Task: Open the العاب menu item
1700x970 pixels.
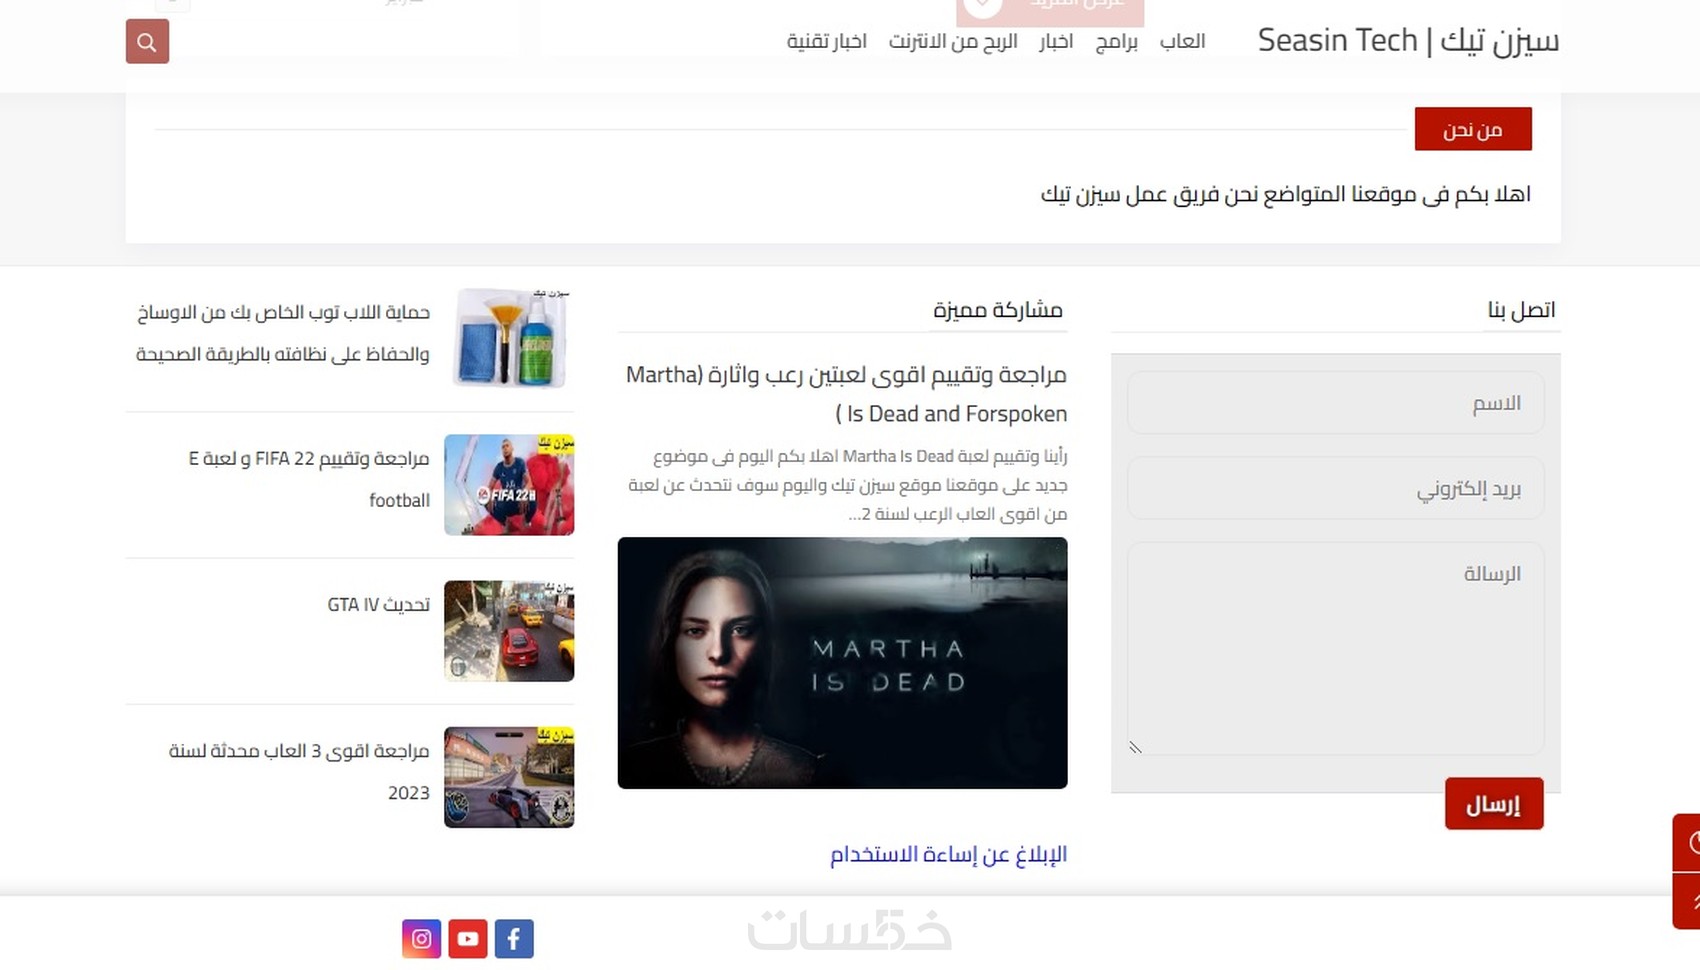Action: [1183, 41]
